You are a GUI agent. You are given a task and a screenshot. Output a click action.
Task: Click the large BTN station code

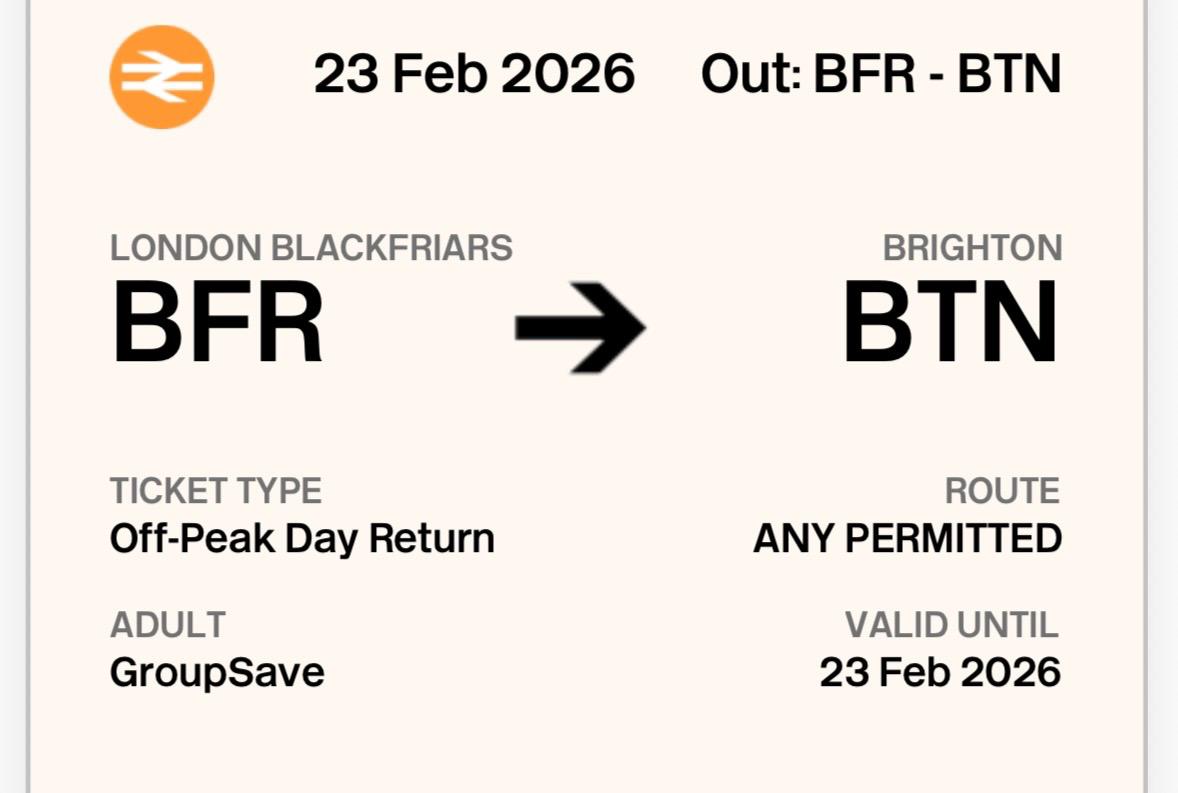950,321
